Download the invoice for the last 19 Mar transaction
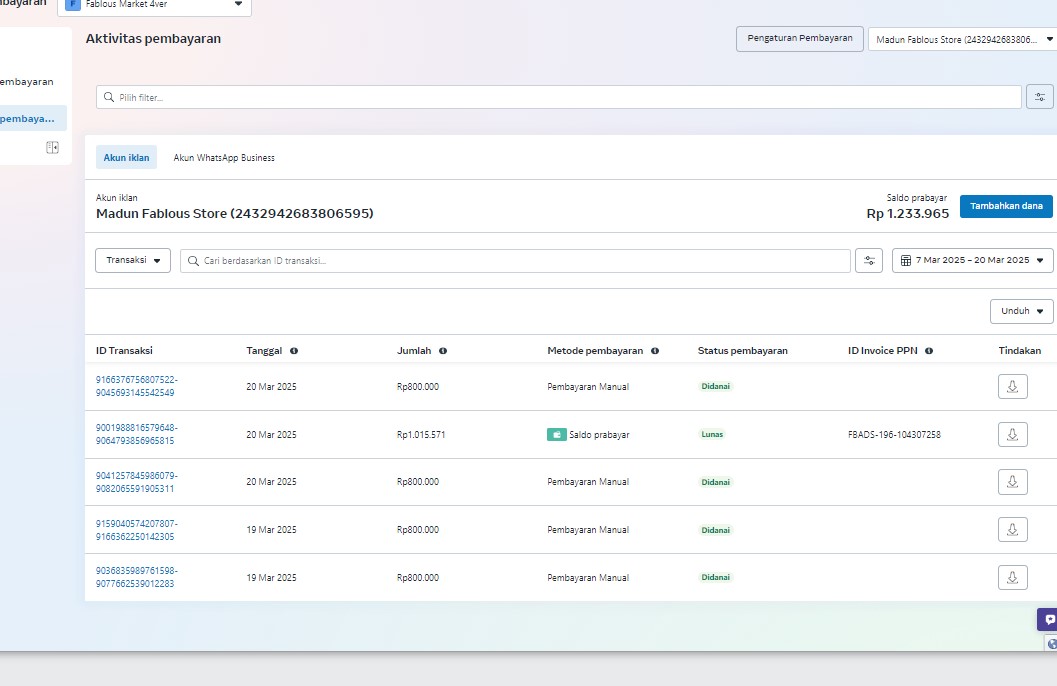 (1012, 578)
